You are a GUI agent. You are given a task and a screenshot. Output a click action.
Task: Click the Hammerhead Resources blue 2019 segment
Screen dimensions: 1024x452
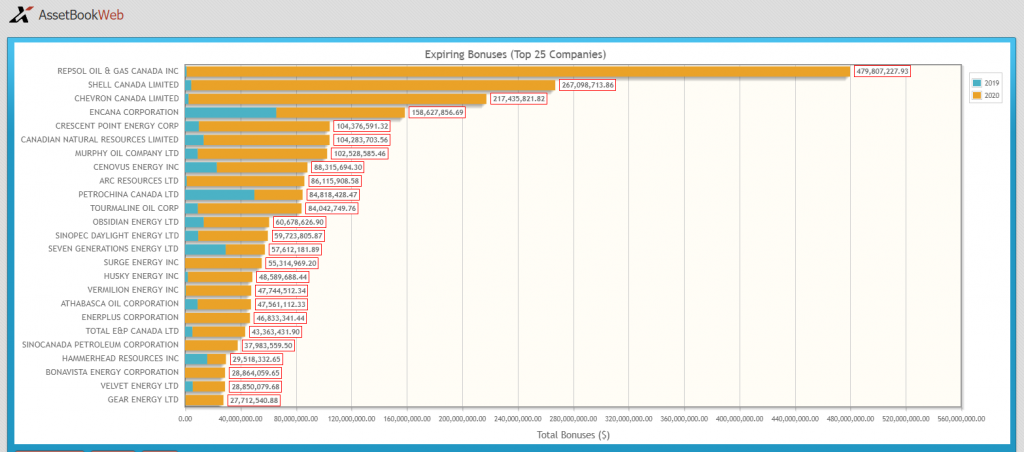(x=197, y=359)
